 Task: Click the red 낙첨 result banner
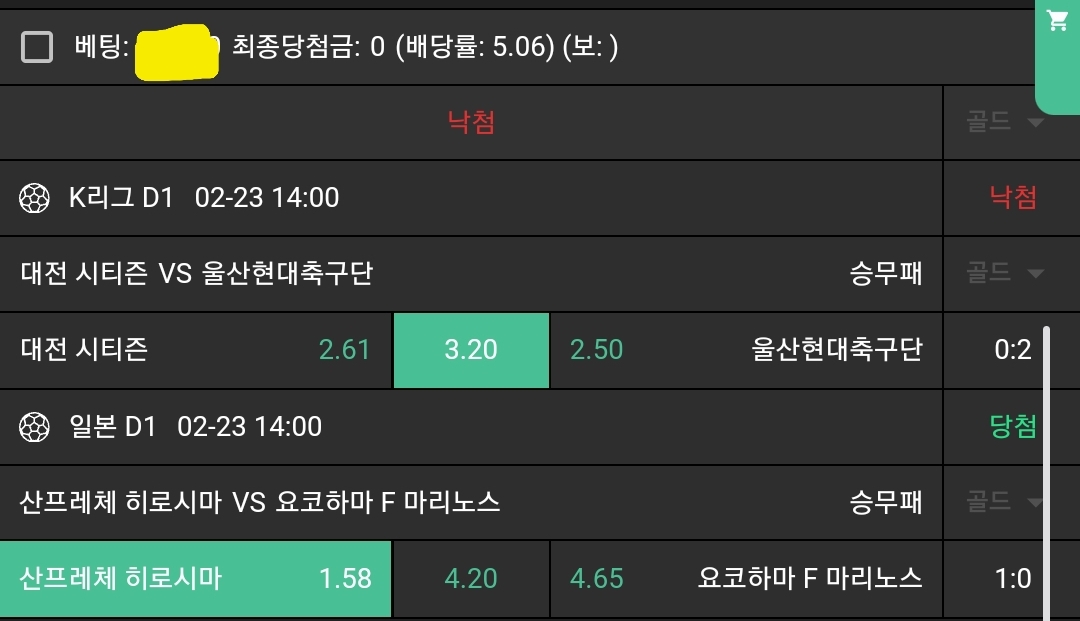click(x=471, y=122)
